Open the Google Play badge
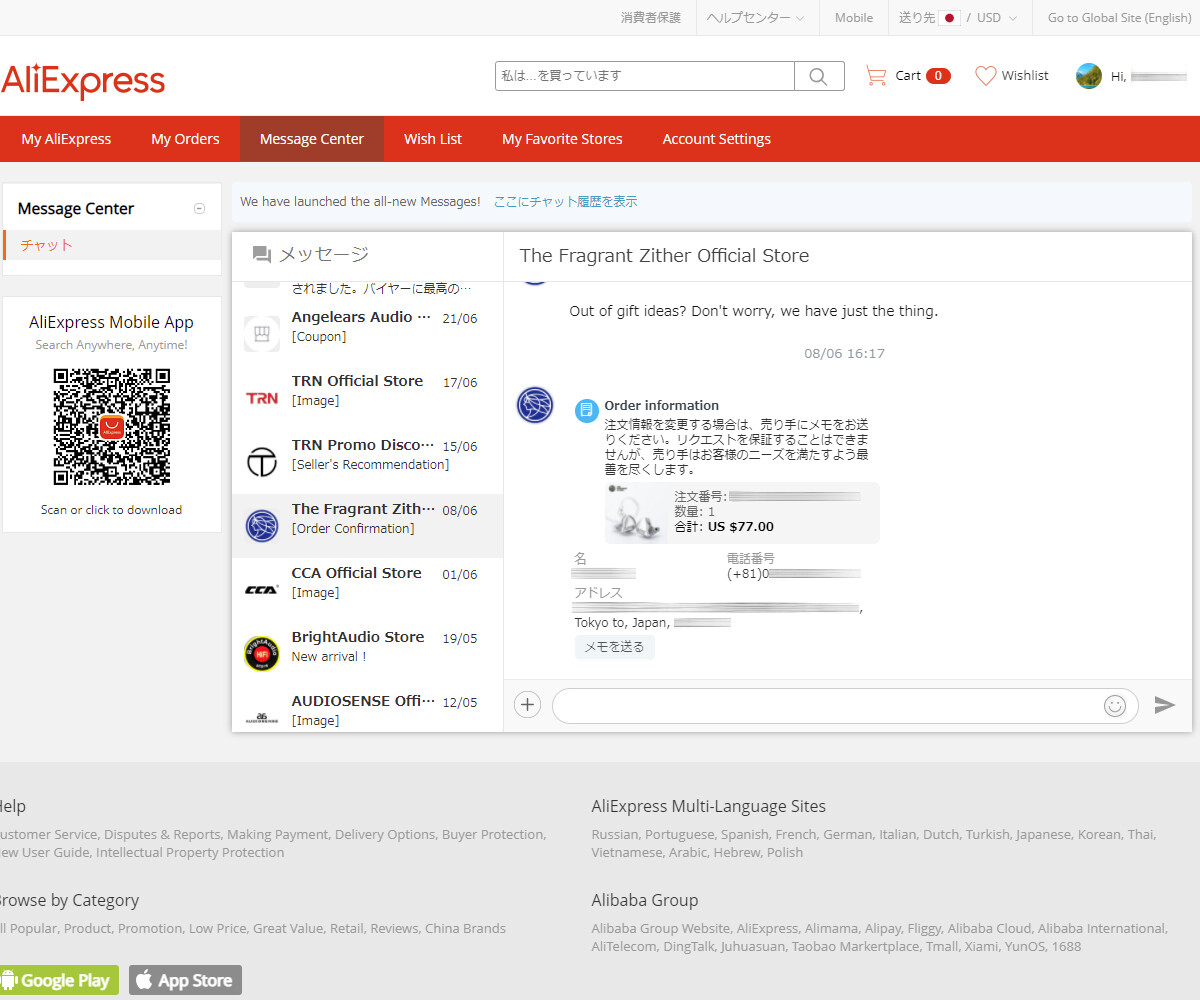Viewport: 1200px width, 1000px height. click(58, 980)
